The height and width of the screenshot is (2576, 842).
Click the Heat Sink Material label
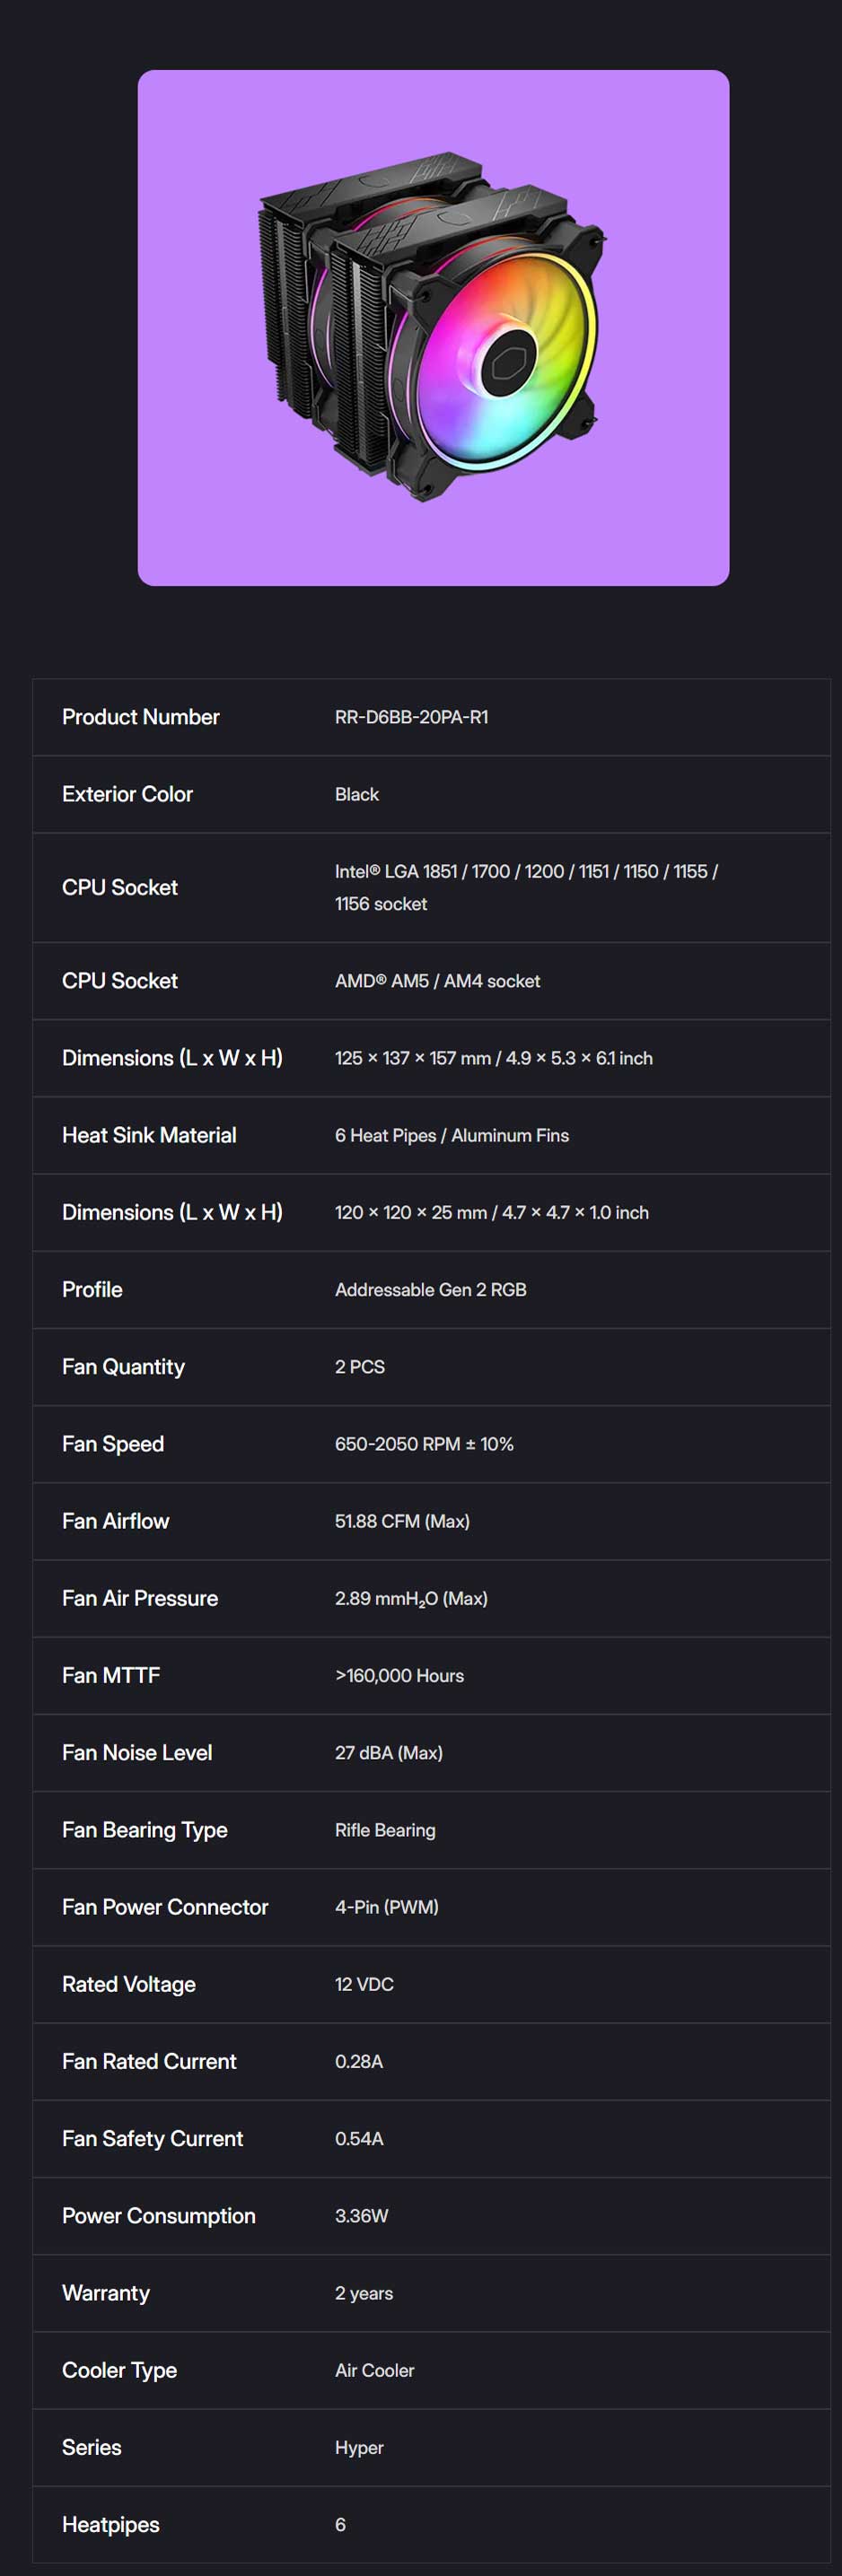pos(149,1135)
